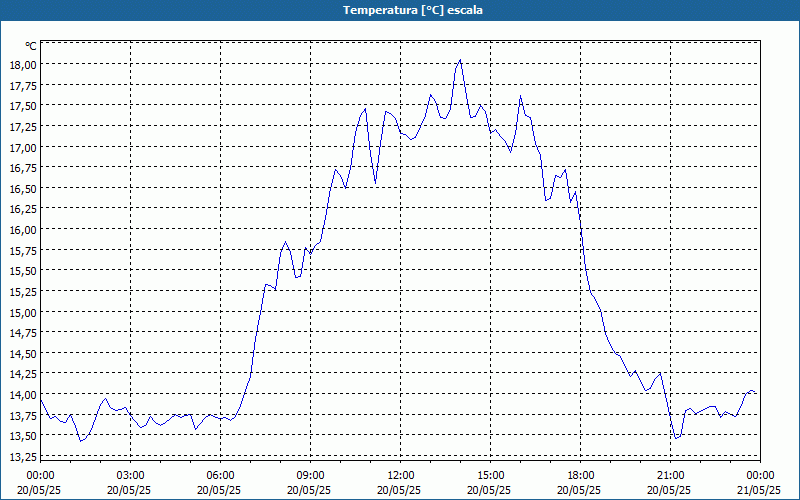Image resolution: width=800 pixels, height=500 pixels.
Task: Click the "15,50" y-axis tick label
Action: 23,270
